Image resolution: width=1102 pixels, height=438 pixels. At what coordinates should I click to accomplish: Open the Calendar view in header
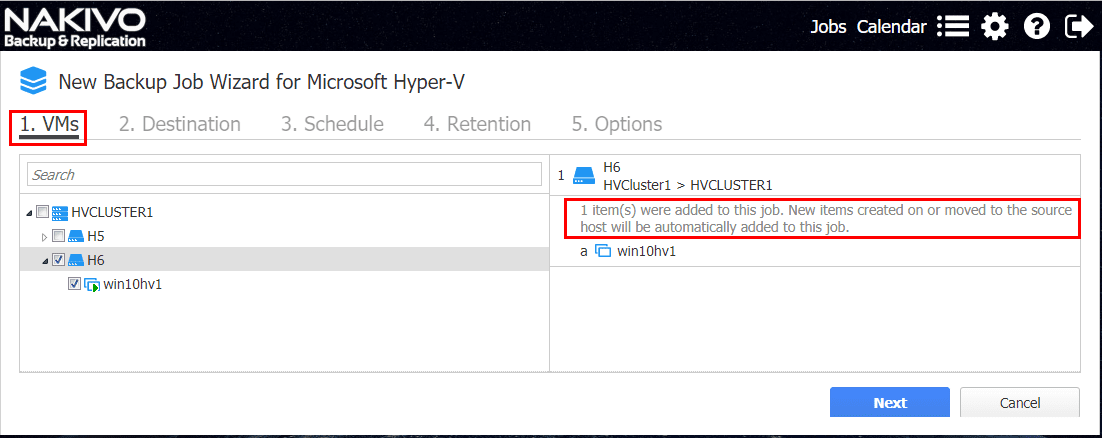[x=892, y=27]
